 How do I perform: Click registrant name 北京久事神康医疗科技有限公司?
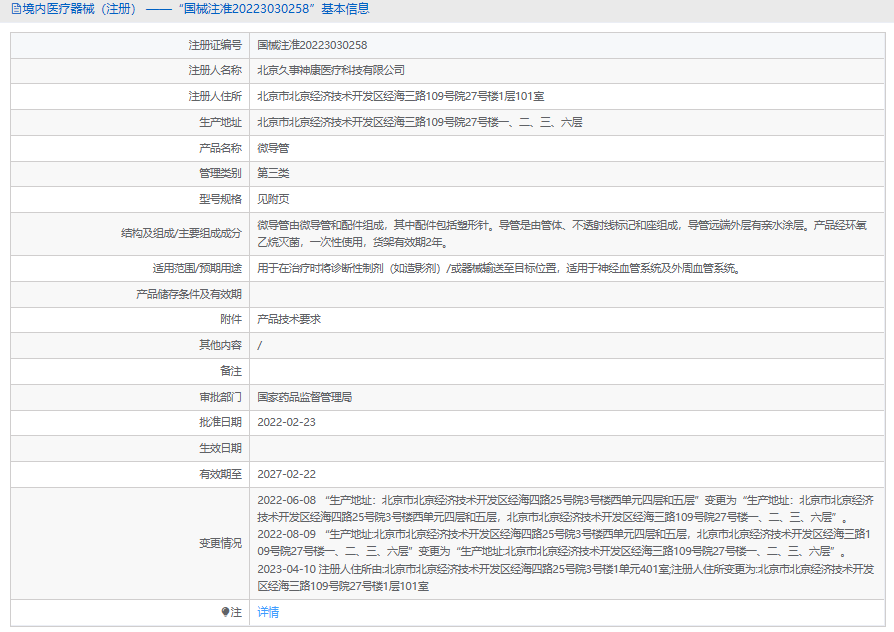click(331, 71)
